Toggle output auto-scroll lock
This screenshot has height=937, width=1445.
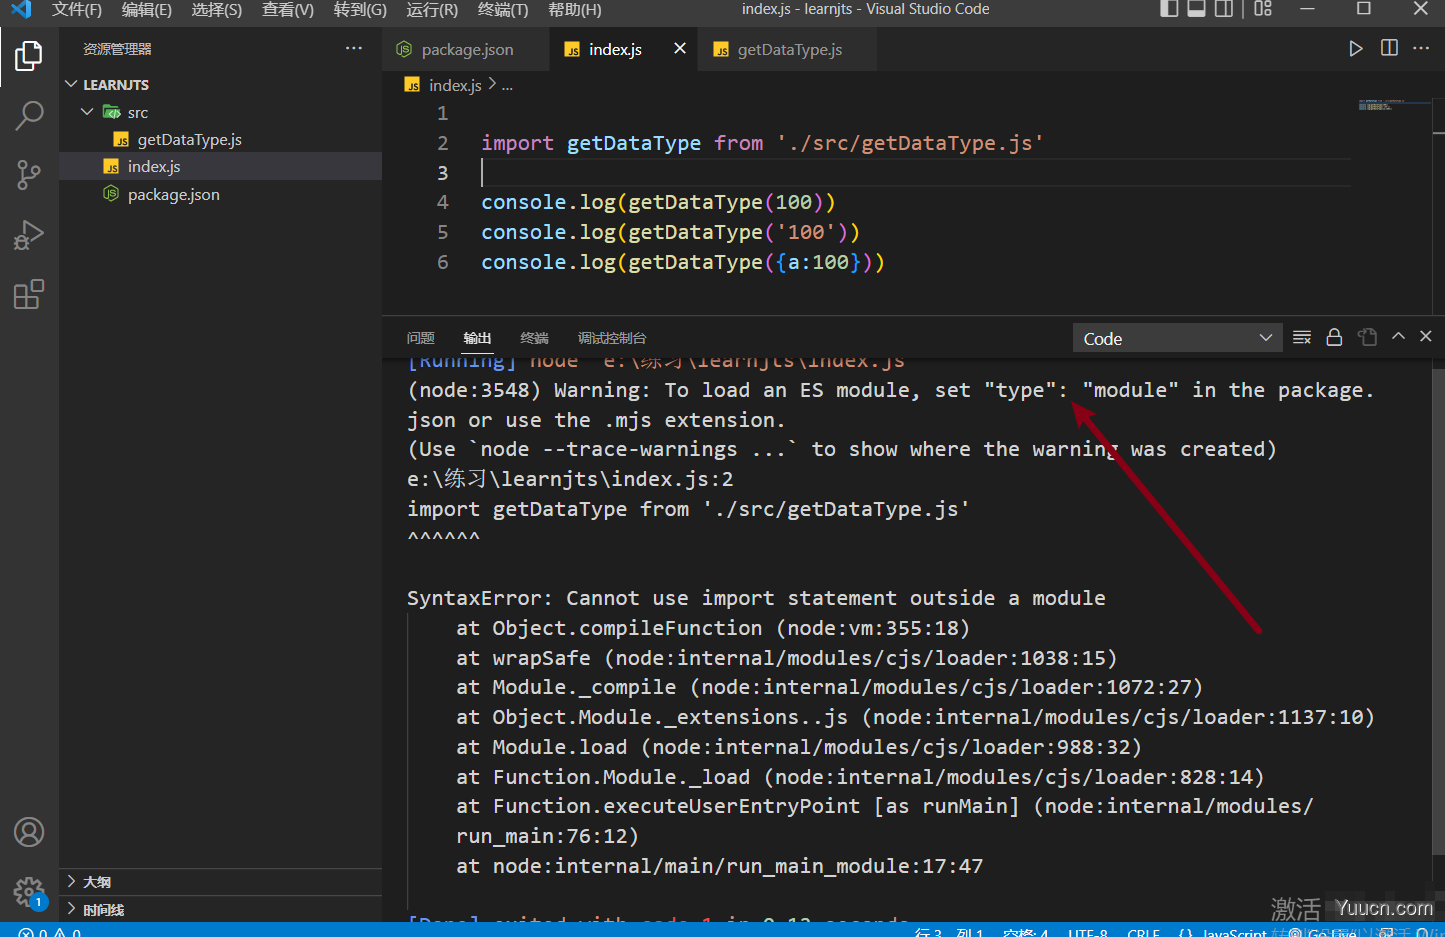click(1334, 337)
